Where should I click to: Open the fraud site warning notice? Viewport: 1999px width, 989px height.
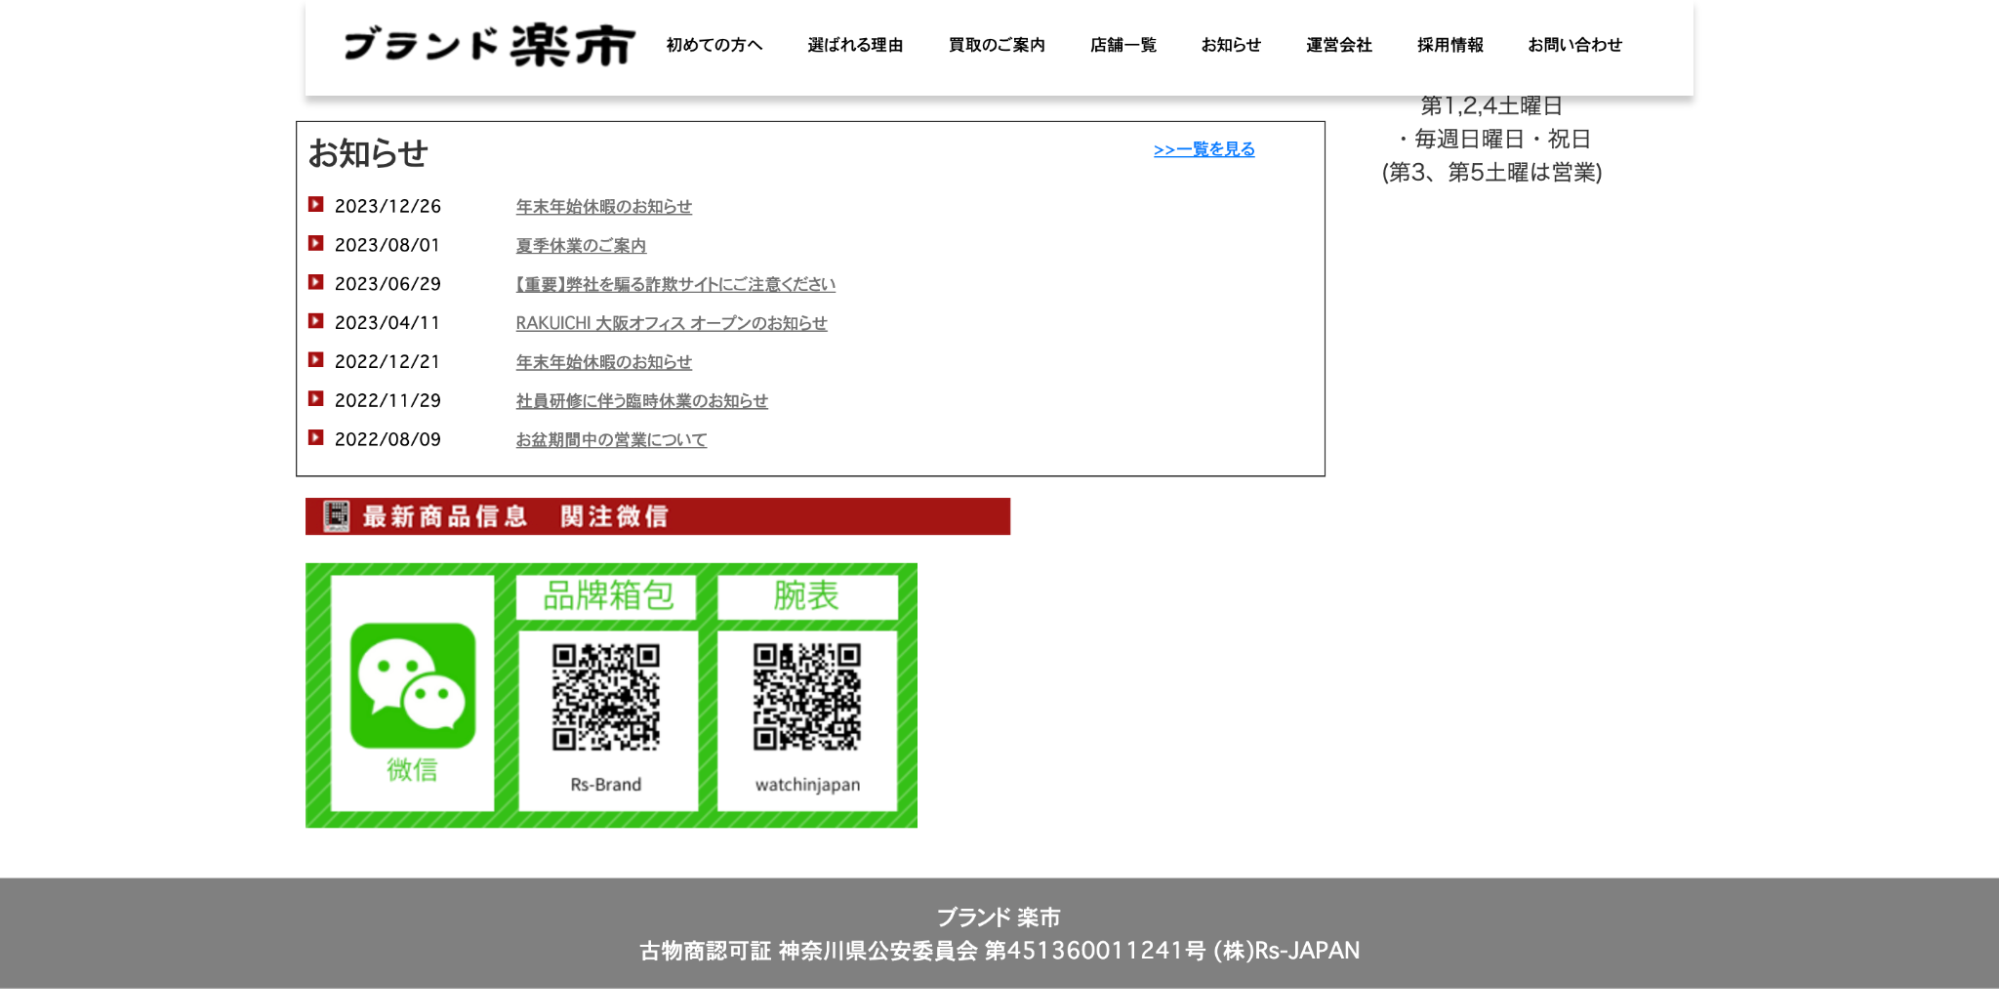(675, 285)
